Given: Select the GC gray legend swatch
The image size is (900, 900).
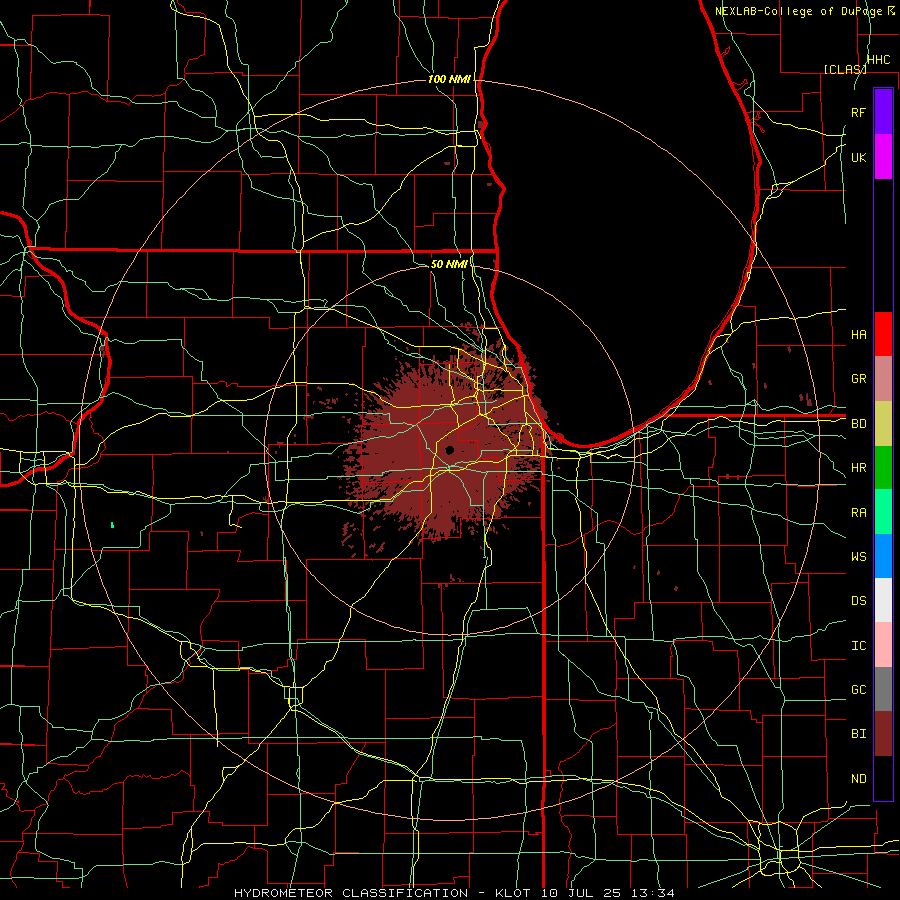Looking at the screenshot, I should point(883,689).
